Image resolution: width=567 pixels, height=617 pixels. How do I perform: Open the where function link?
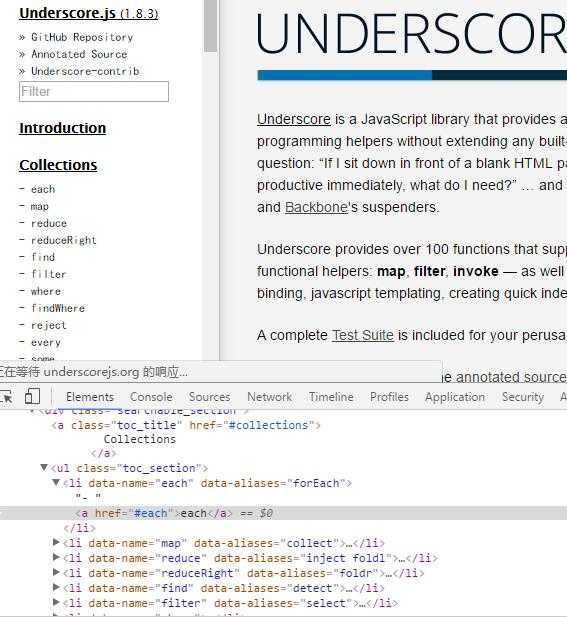coord(46,291)
